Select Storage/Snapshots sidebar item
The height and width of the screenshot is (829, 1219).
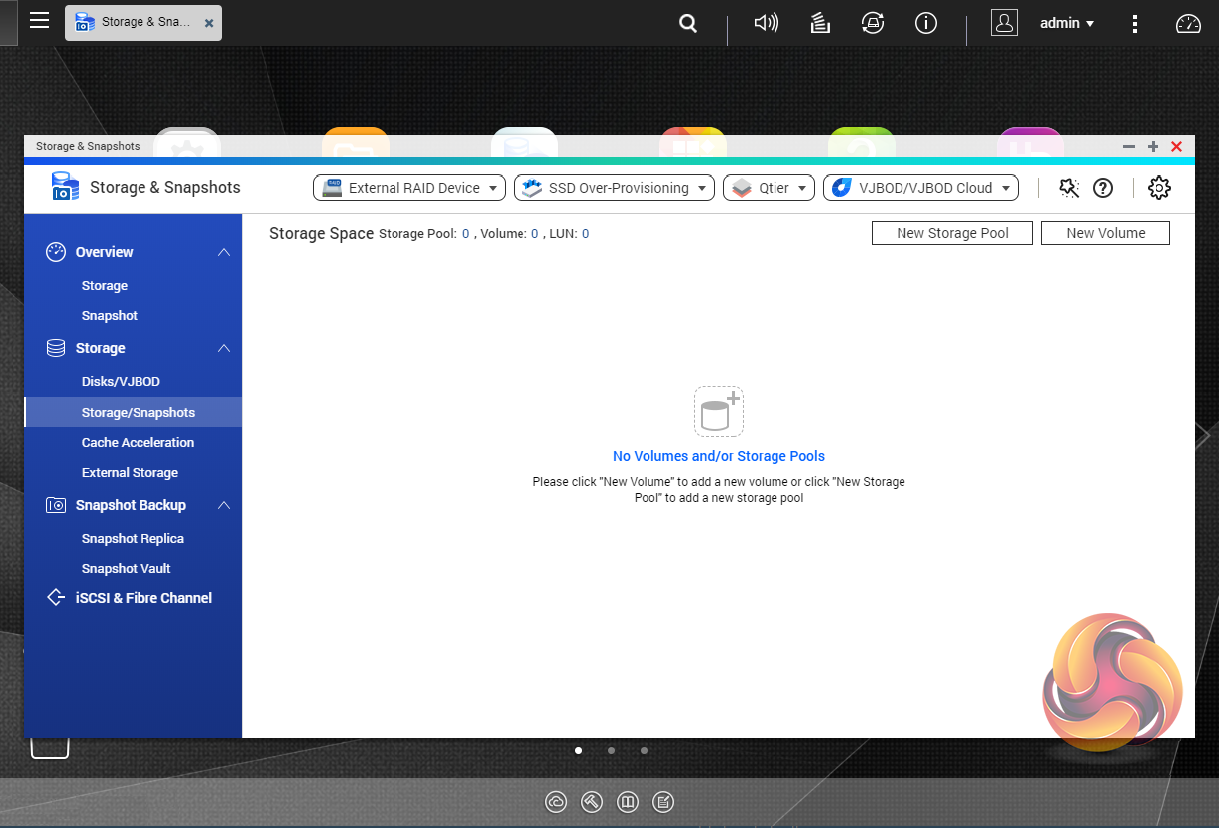(133, 412)
